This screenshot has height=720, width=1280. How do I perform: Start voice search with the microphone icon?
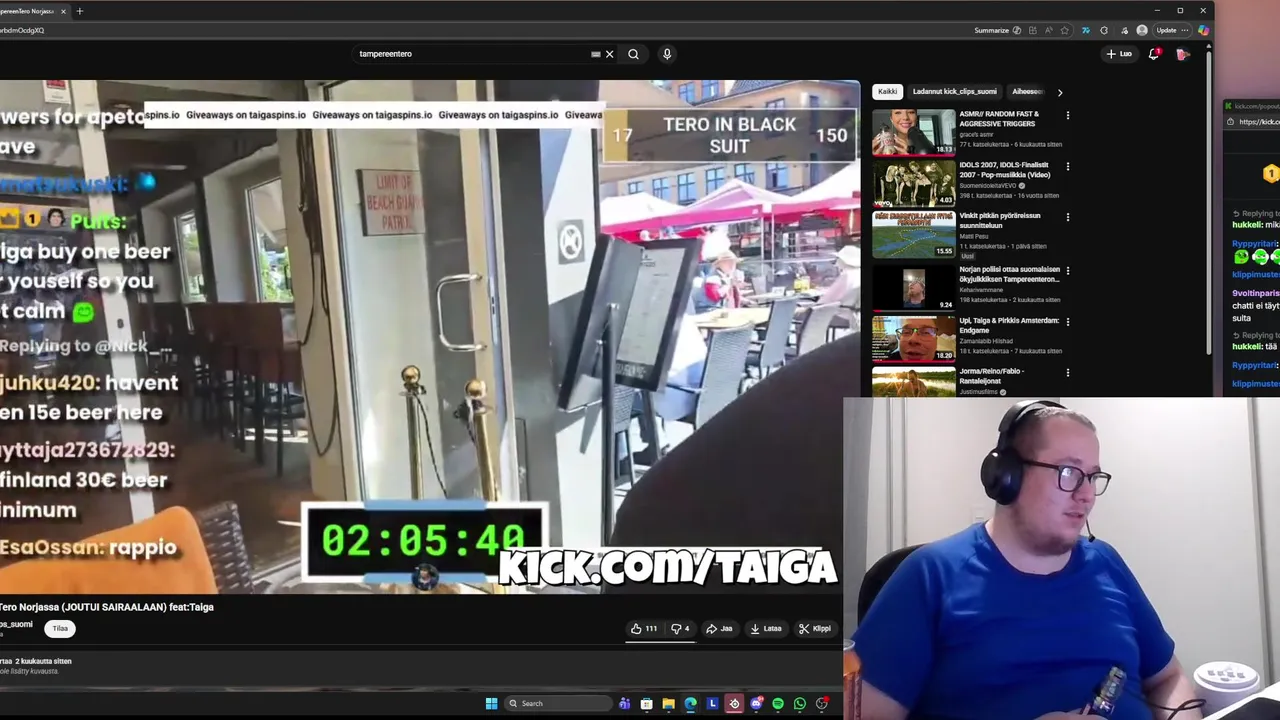click(667, 54)
